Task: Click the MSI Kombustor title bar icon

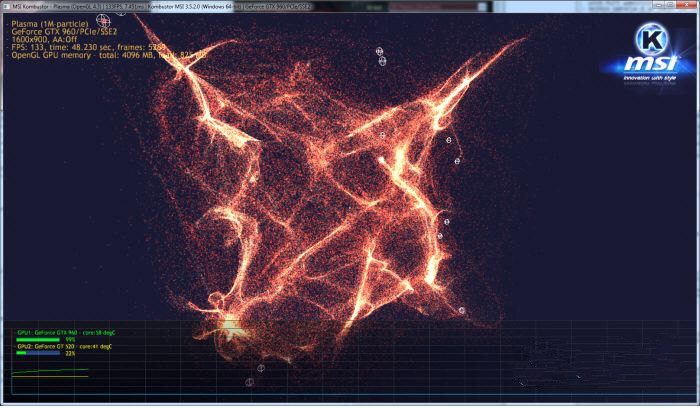Action: point(8,7)
